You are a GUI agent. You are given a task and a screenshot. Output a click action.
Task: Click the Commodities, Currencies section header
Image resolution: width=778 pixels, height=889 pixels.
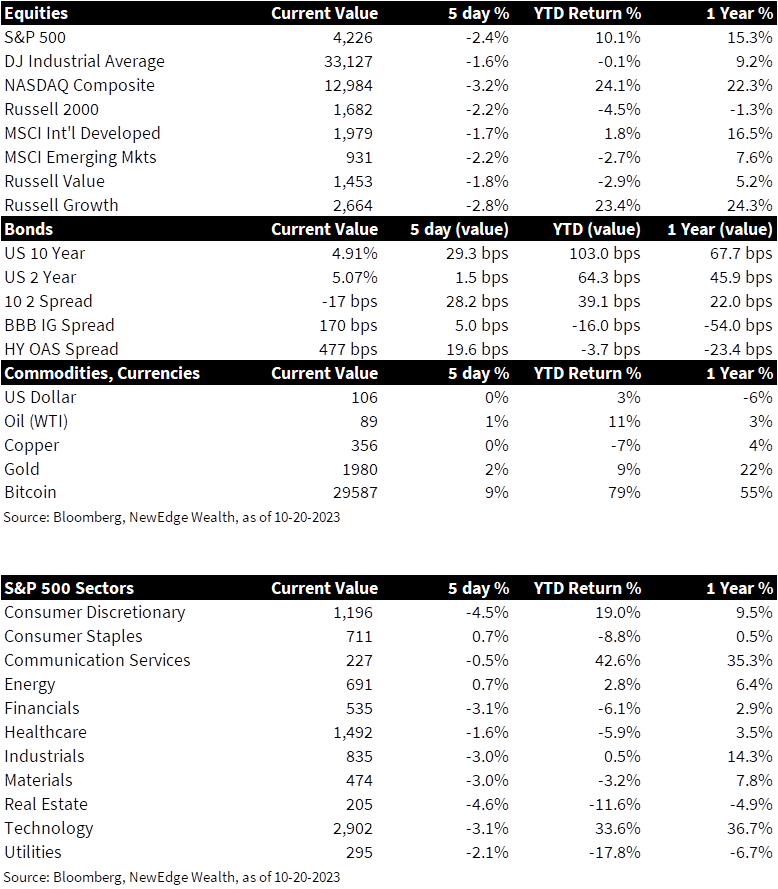[102, 373]
